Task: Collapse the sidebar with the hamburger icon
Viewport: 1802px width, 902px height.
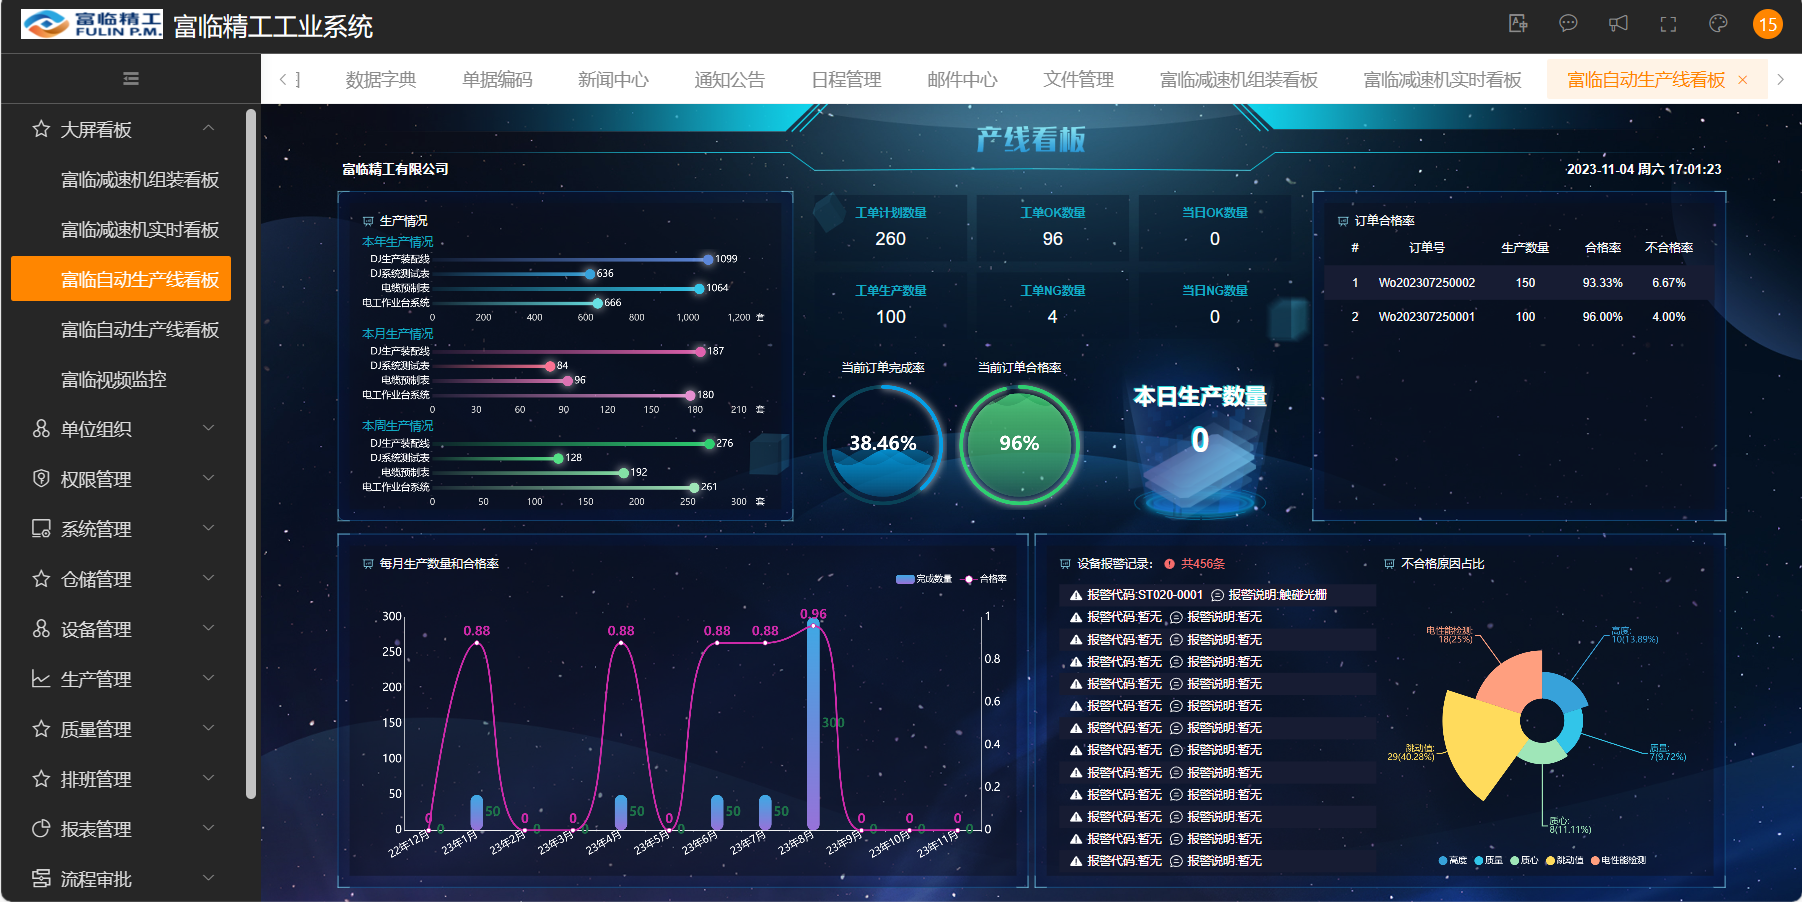Action: click(x=131, y=79)
